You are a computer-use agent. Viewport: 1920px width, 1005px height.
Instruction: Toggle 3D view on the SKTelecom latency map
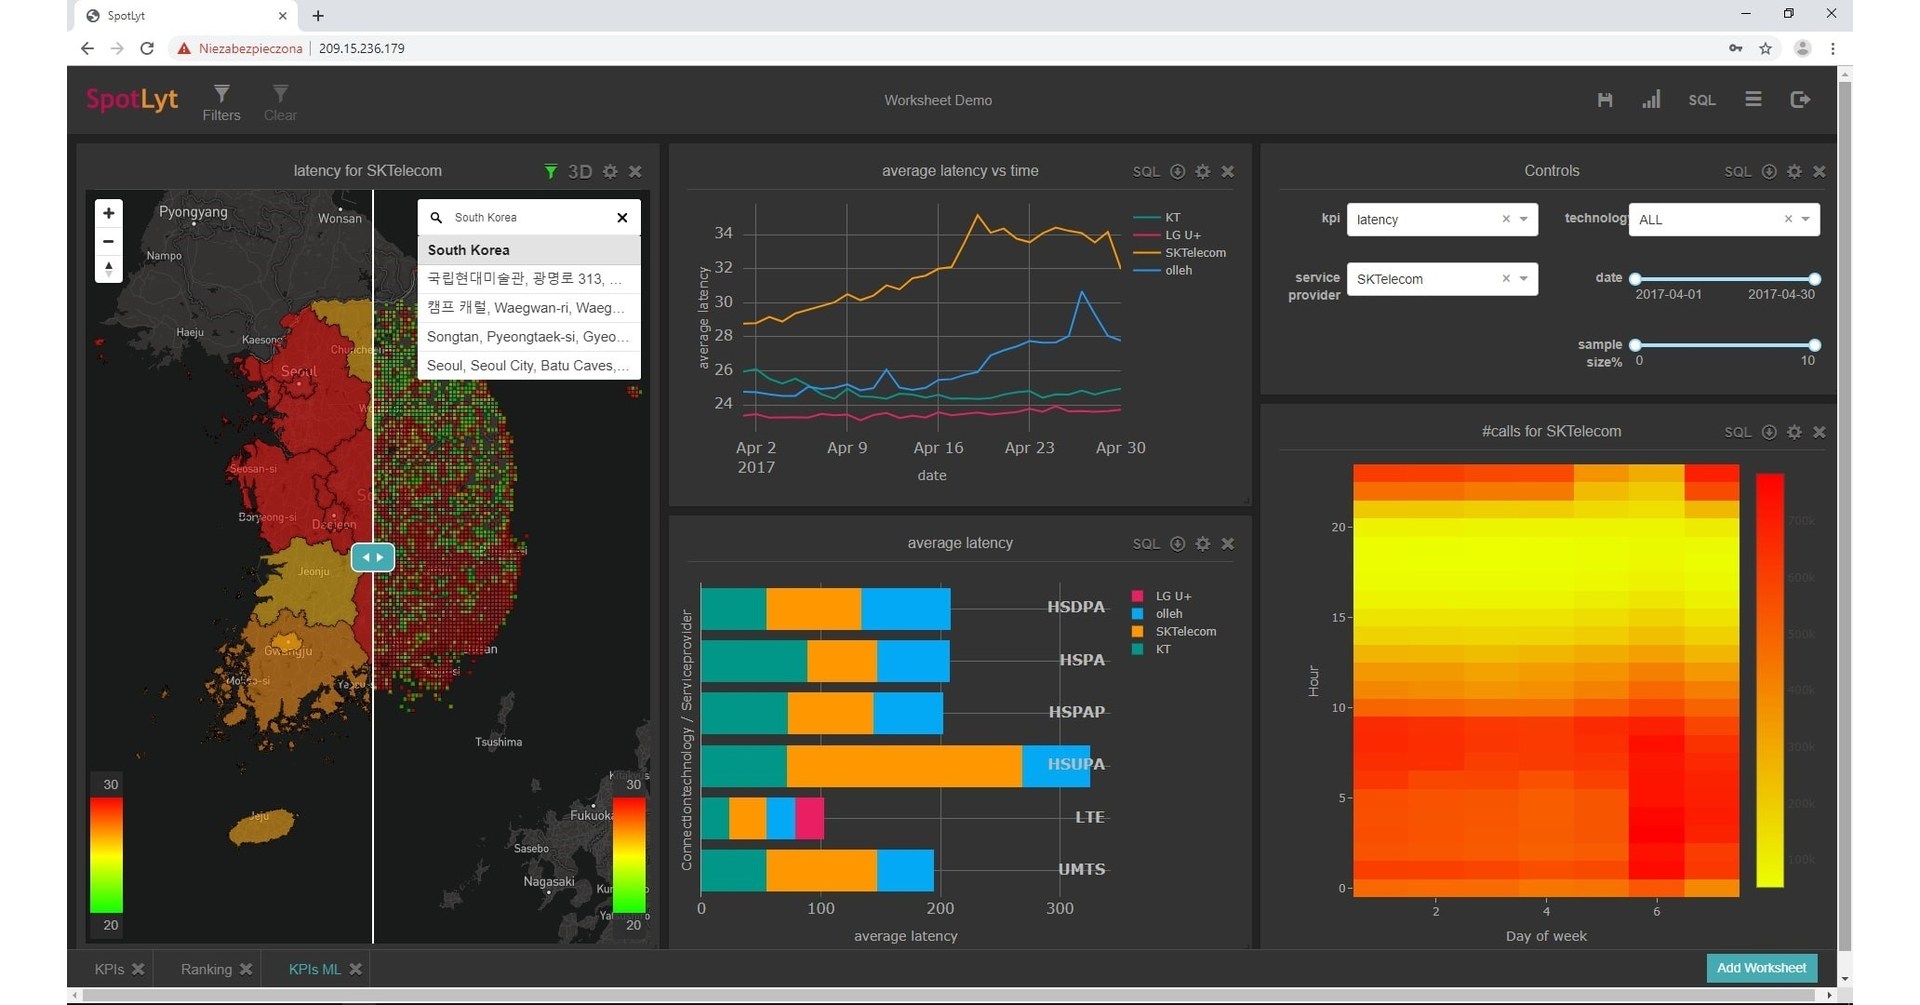(x=580, y=171)
